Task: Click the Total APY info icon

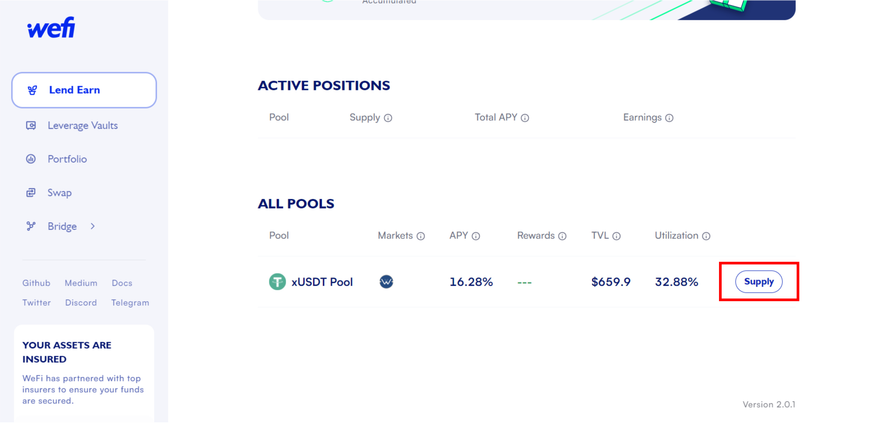Action: click(525, 118)
